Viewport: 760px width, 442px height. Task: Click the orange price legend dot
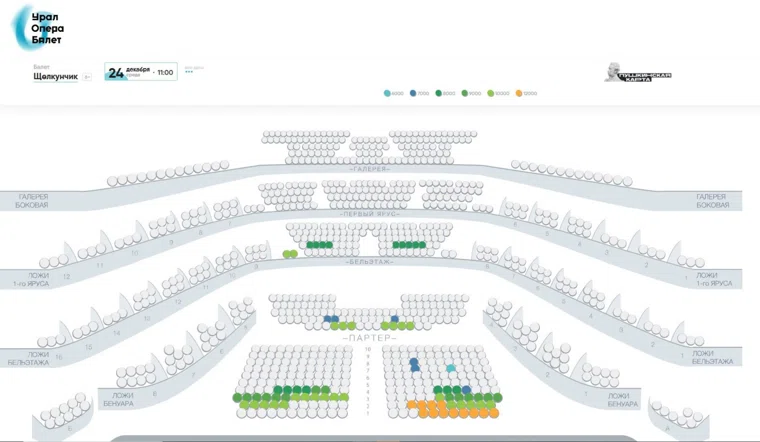[x=519, y=93]
